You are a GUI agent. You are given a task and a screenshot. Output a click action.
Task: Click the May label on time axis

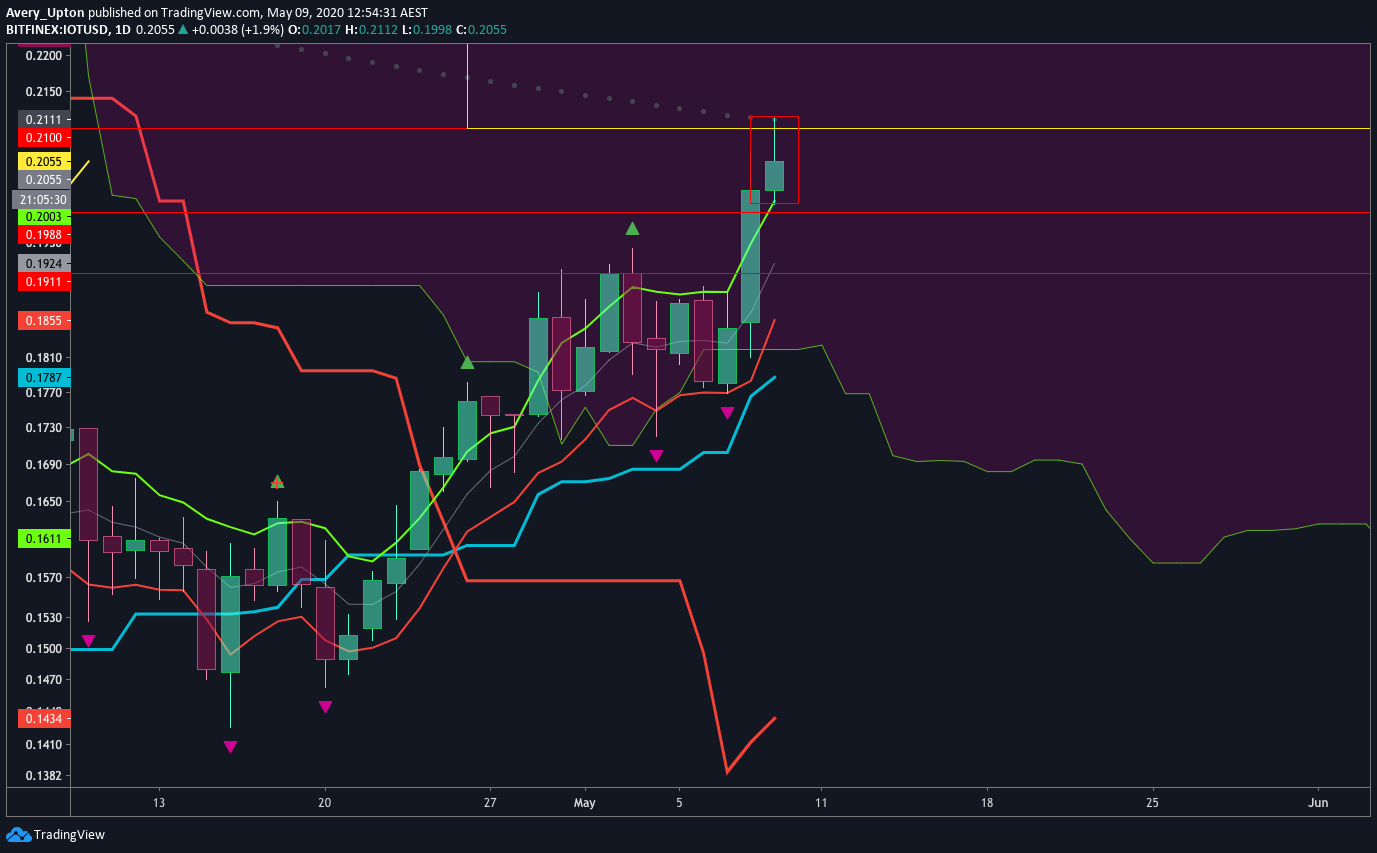(x=585, y=803)
